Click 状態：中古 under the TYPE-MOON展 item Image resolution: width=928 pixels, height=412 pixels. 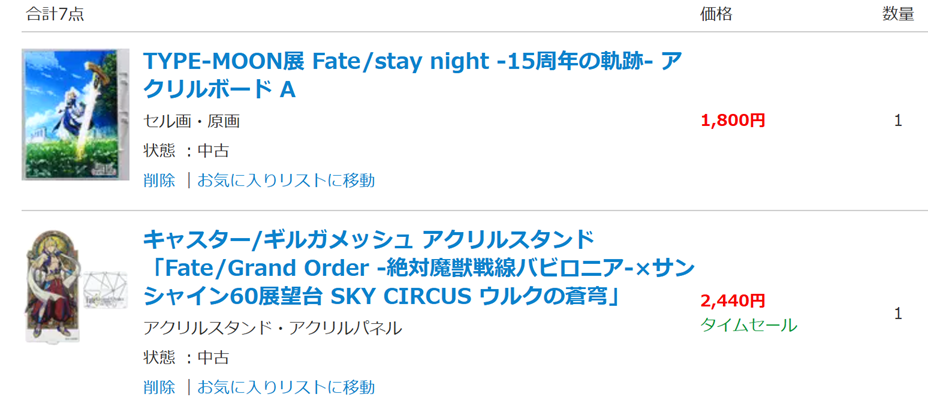(186, 151)
